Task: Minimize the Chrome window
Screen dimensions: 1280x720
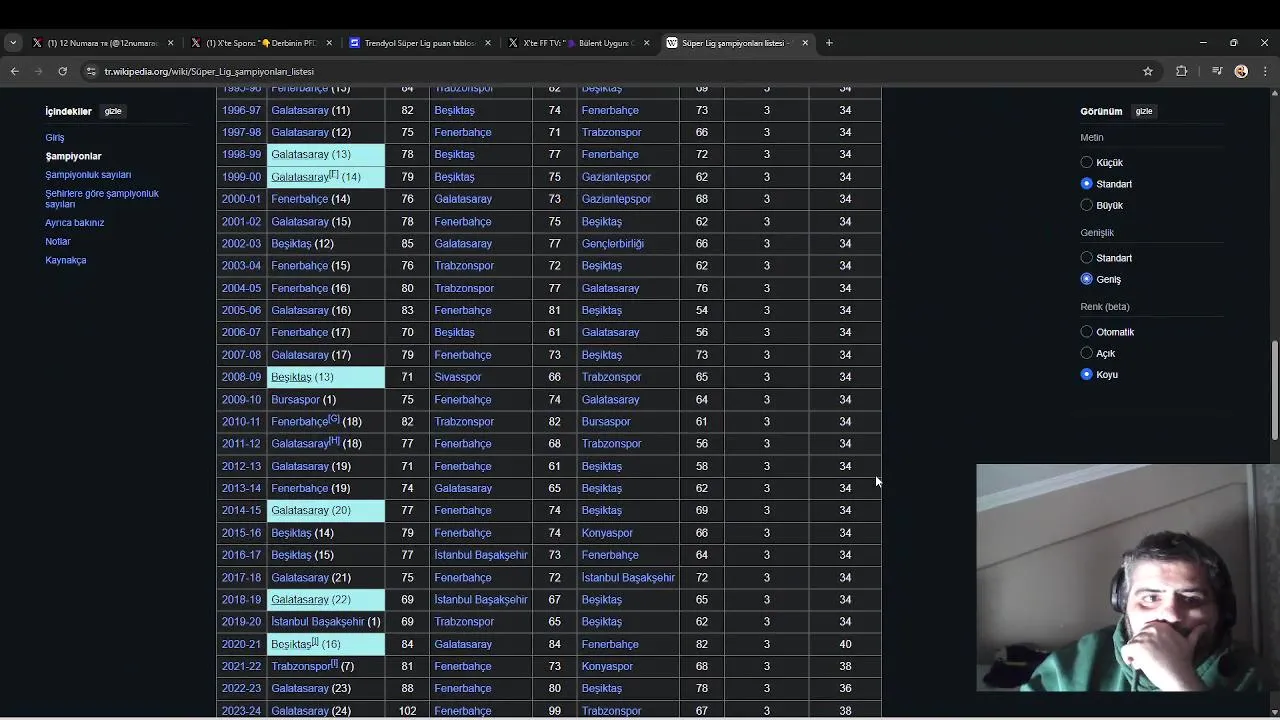Action: 1203,43
